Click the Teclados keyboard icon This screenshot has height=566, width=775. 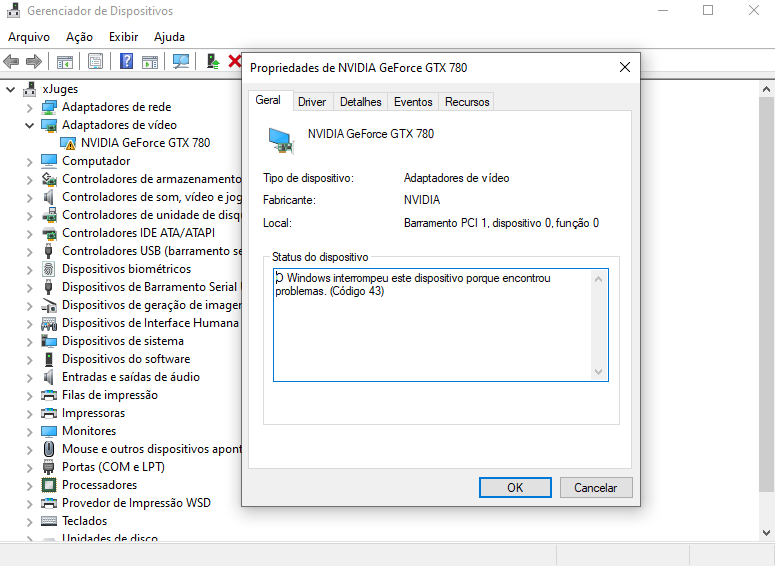pyautogui.click(x=49, y=521)
